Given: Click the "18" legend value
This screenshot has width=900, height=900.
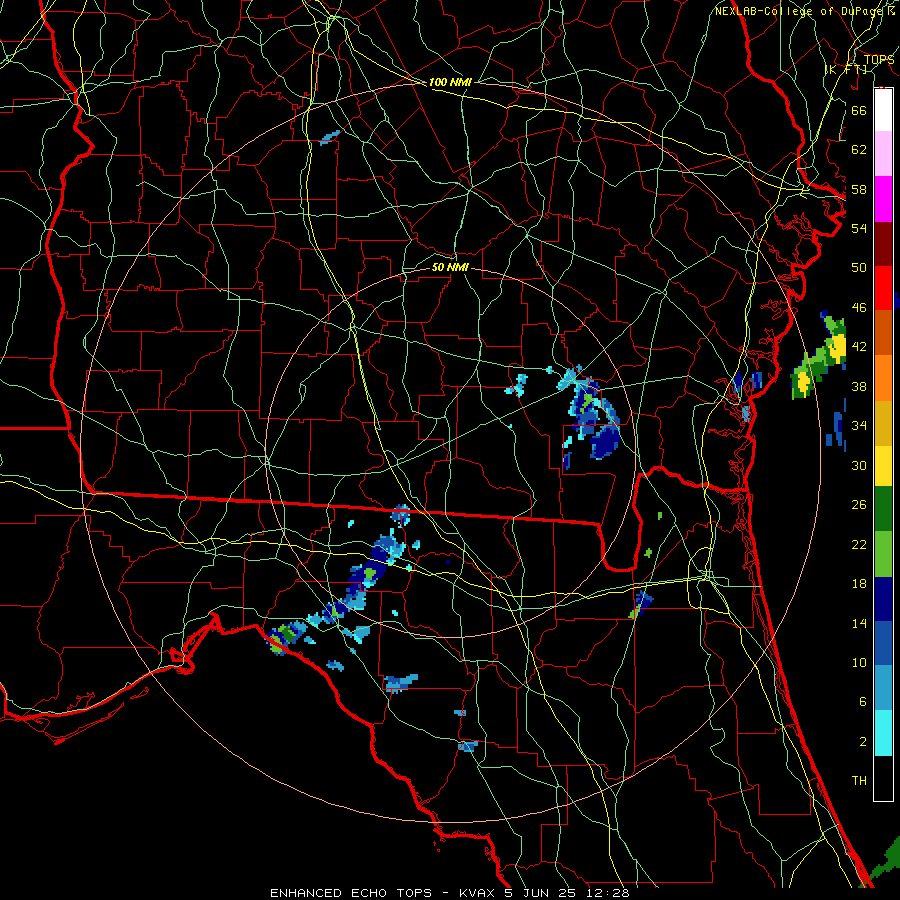Looking at the screenshot, I should tap(859, 584).
